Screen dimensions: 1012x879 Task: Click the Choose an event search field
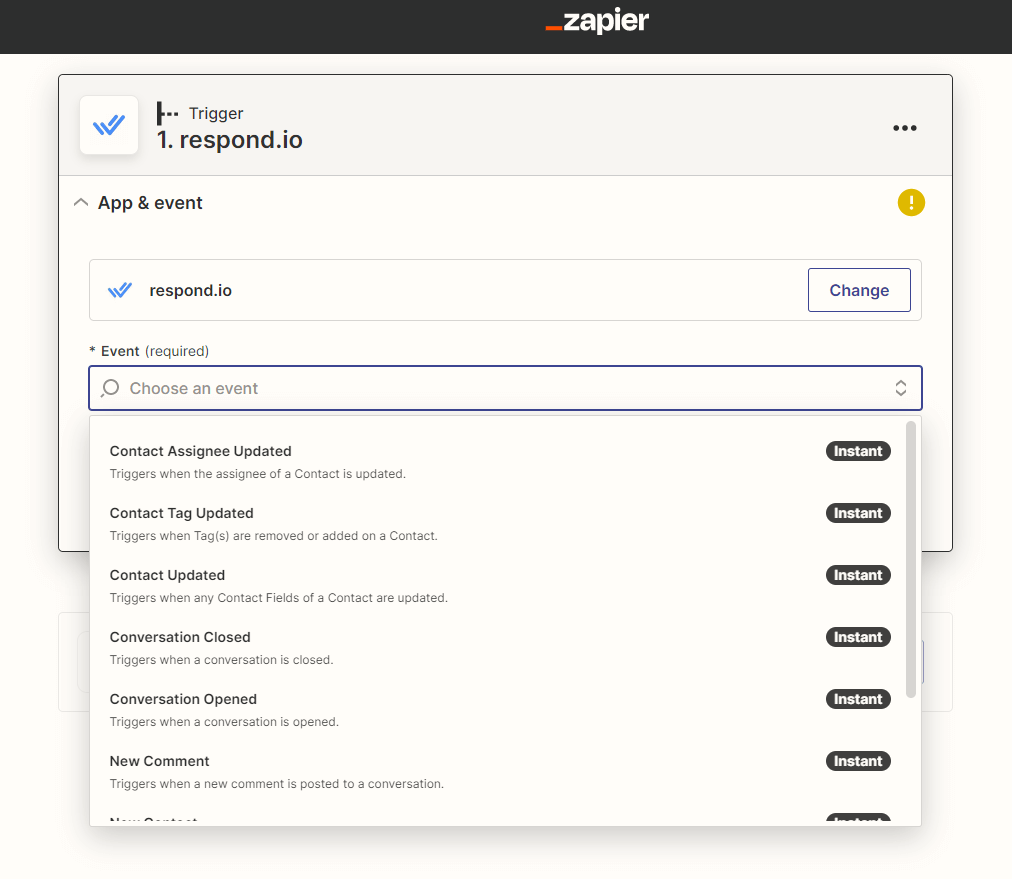(x=505, y=388)
